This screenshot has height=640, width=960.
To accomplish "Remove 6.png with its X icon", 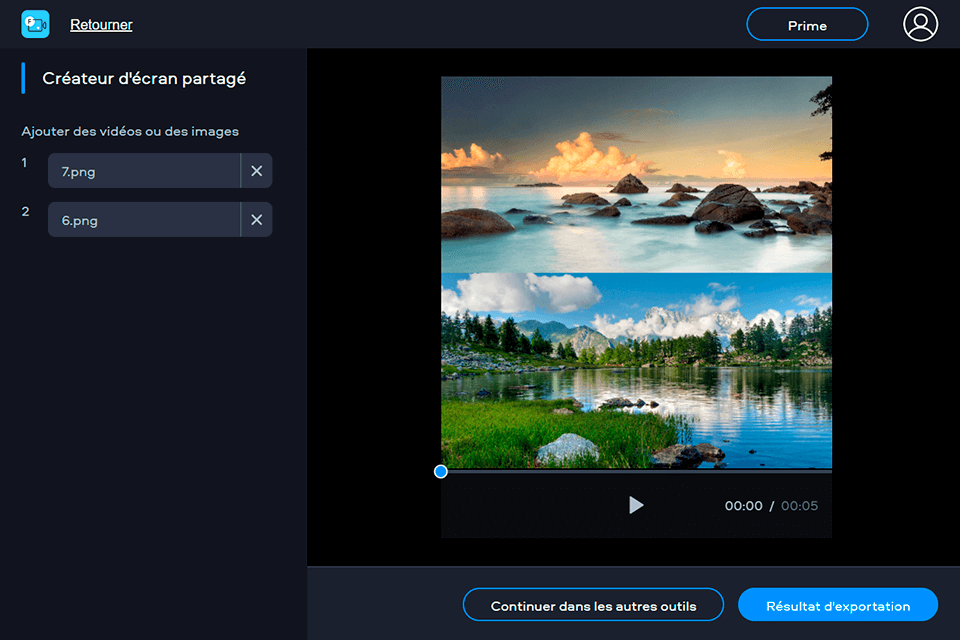I will point(256,220).
